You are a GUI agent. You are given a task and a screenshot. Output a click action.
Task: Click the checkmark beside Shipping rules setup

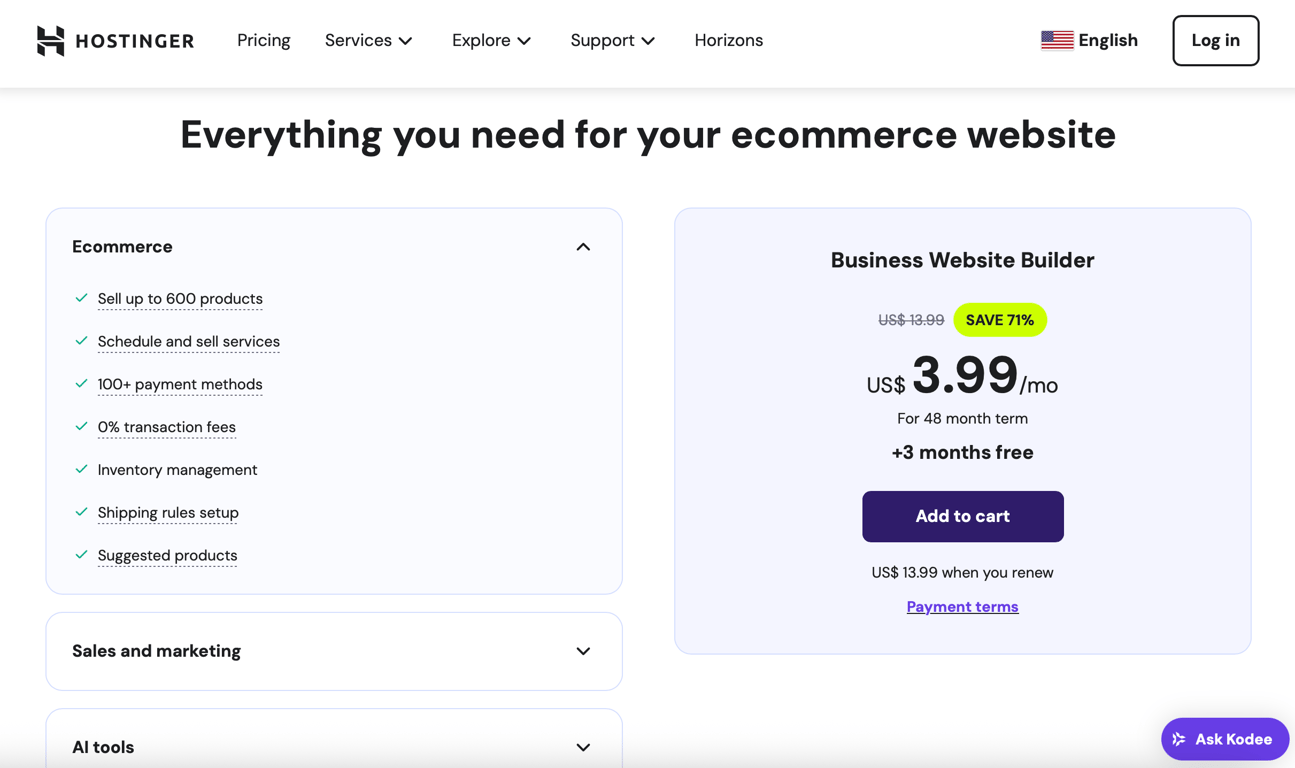(81, 512)
